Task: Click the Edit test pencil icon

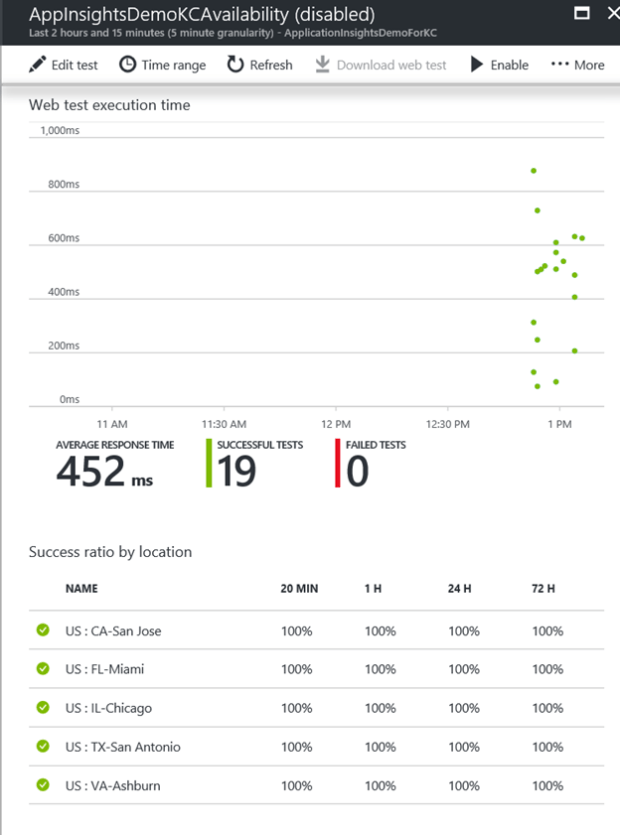Action: pyautogui.click(x=38, y=65)
